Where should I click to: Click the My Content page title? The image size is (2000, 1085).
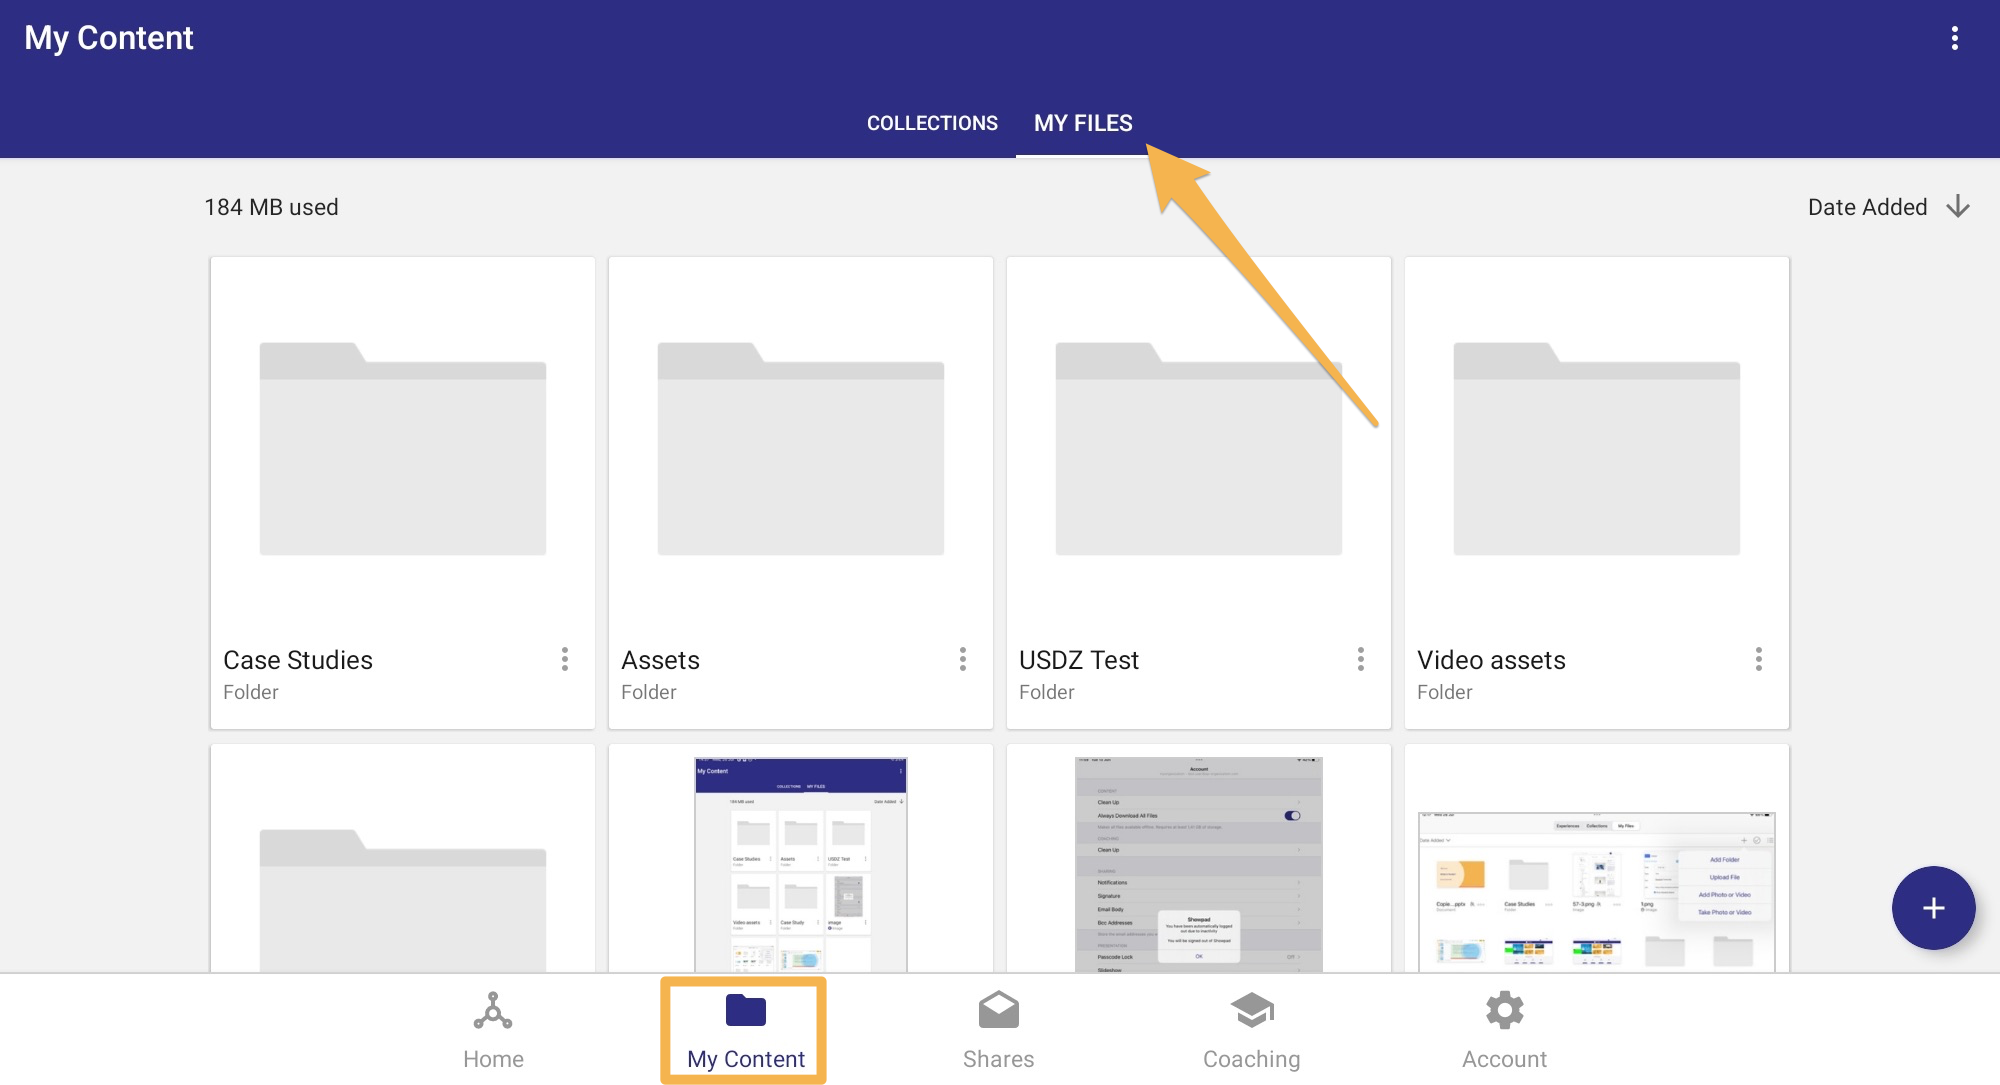coord(109,38)
